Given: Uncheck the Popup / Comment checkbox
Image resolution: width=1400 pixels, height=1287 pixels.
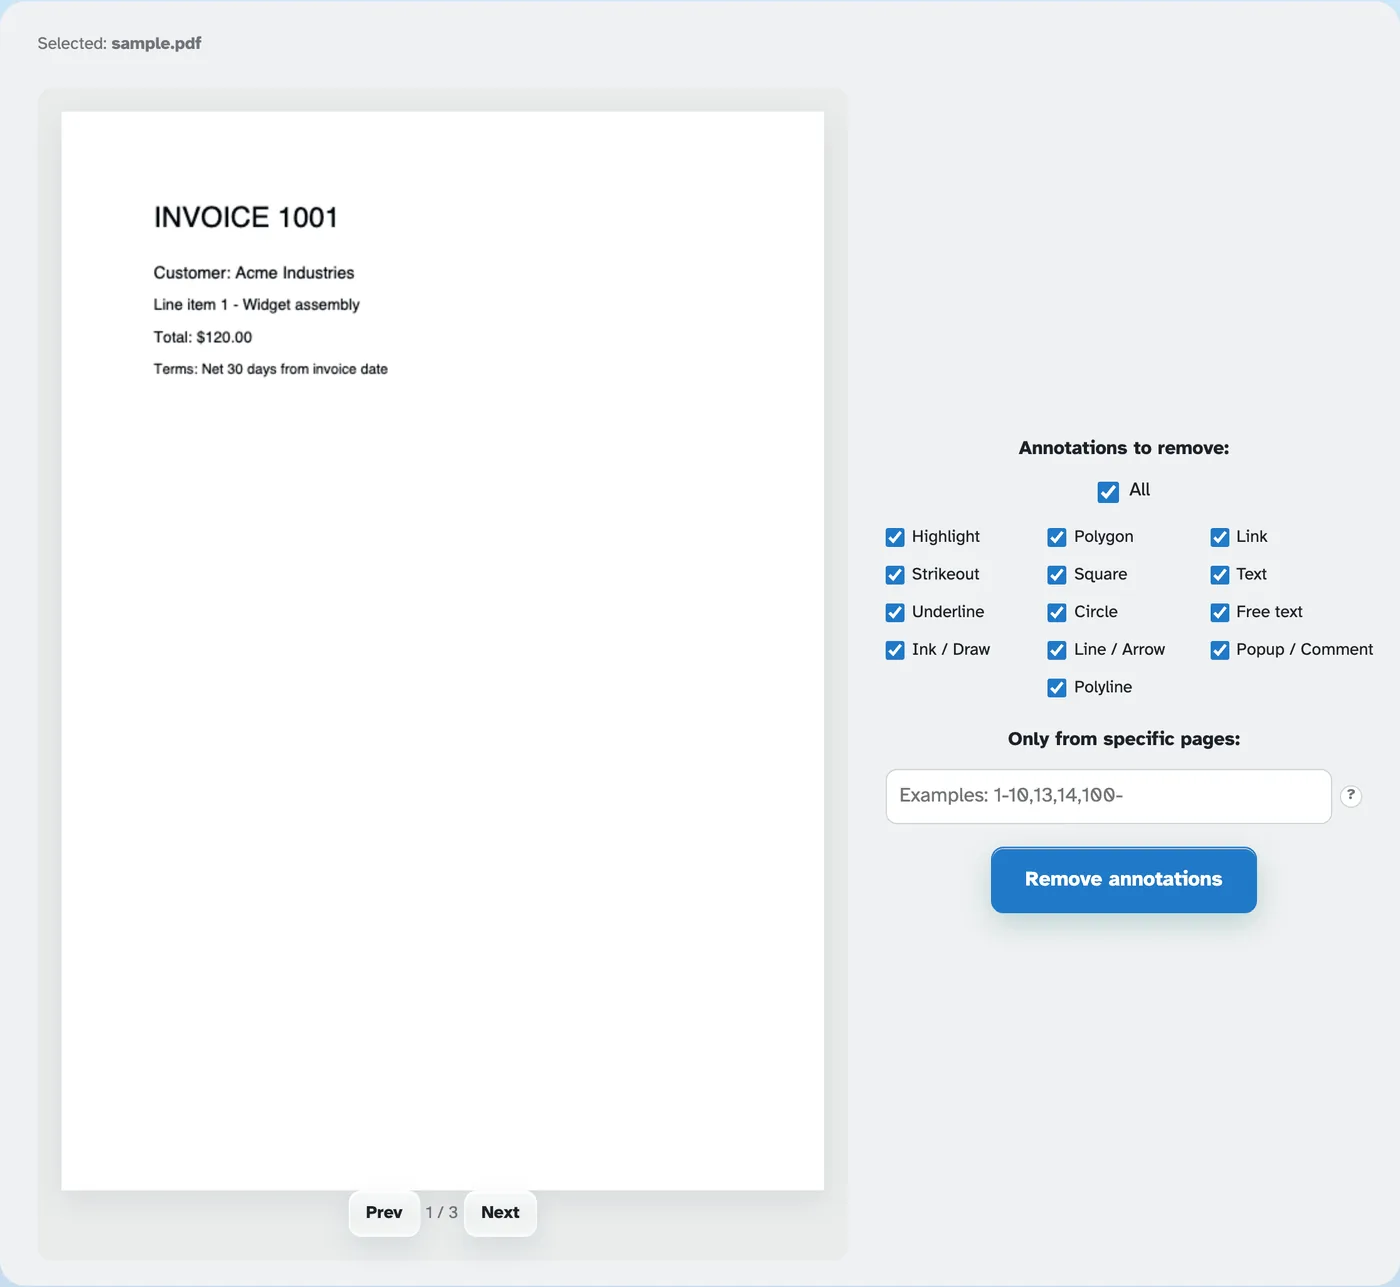Looking at the screenshot, I should tap(1220, 650).
